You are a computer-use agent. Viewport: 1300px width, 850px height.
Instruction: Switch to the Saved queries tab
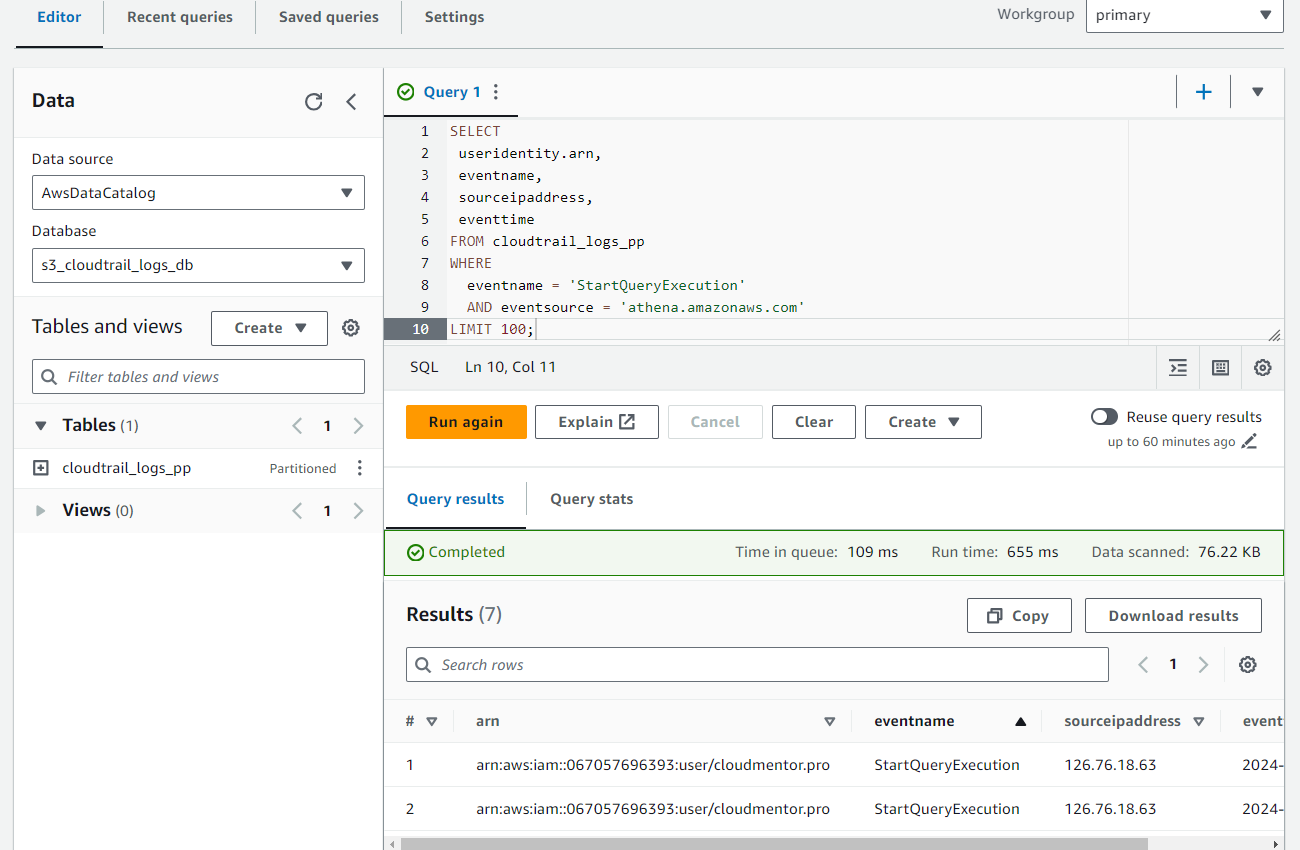point(328,17)
